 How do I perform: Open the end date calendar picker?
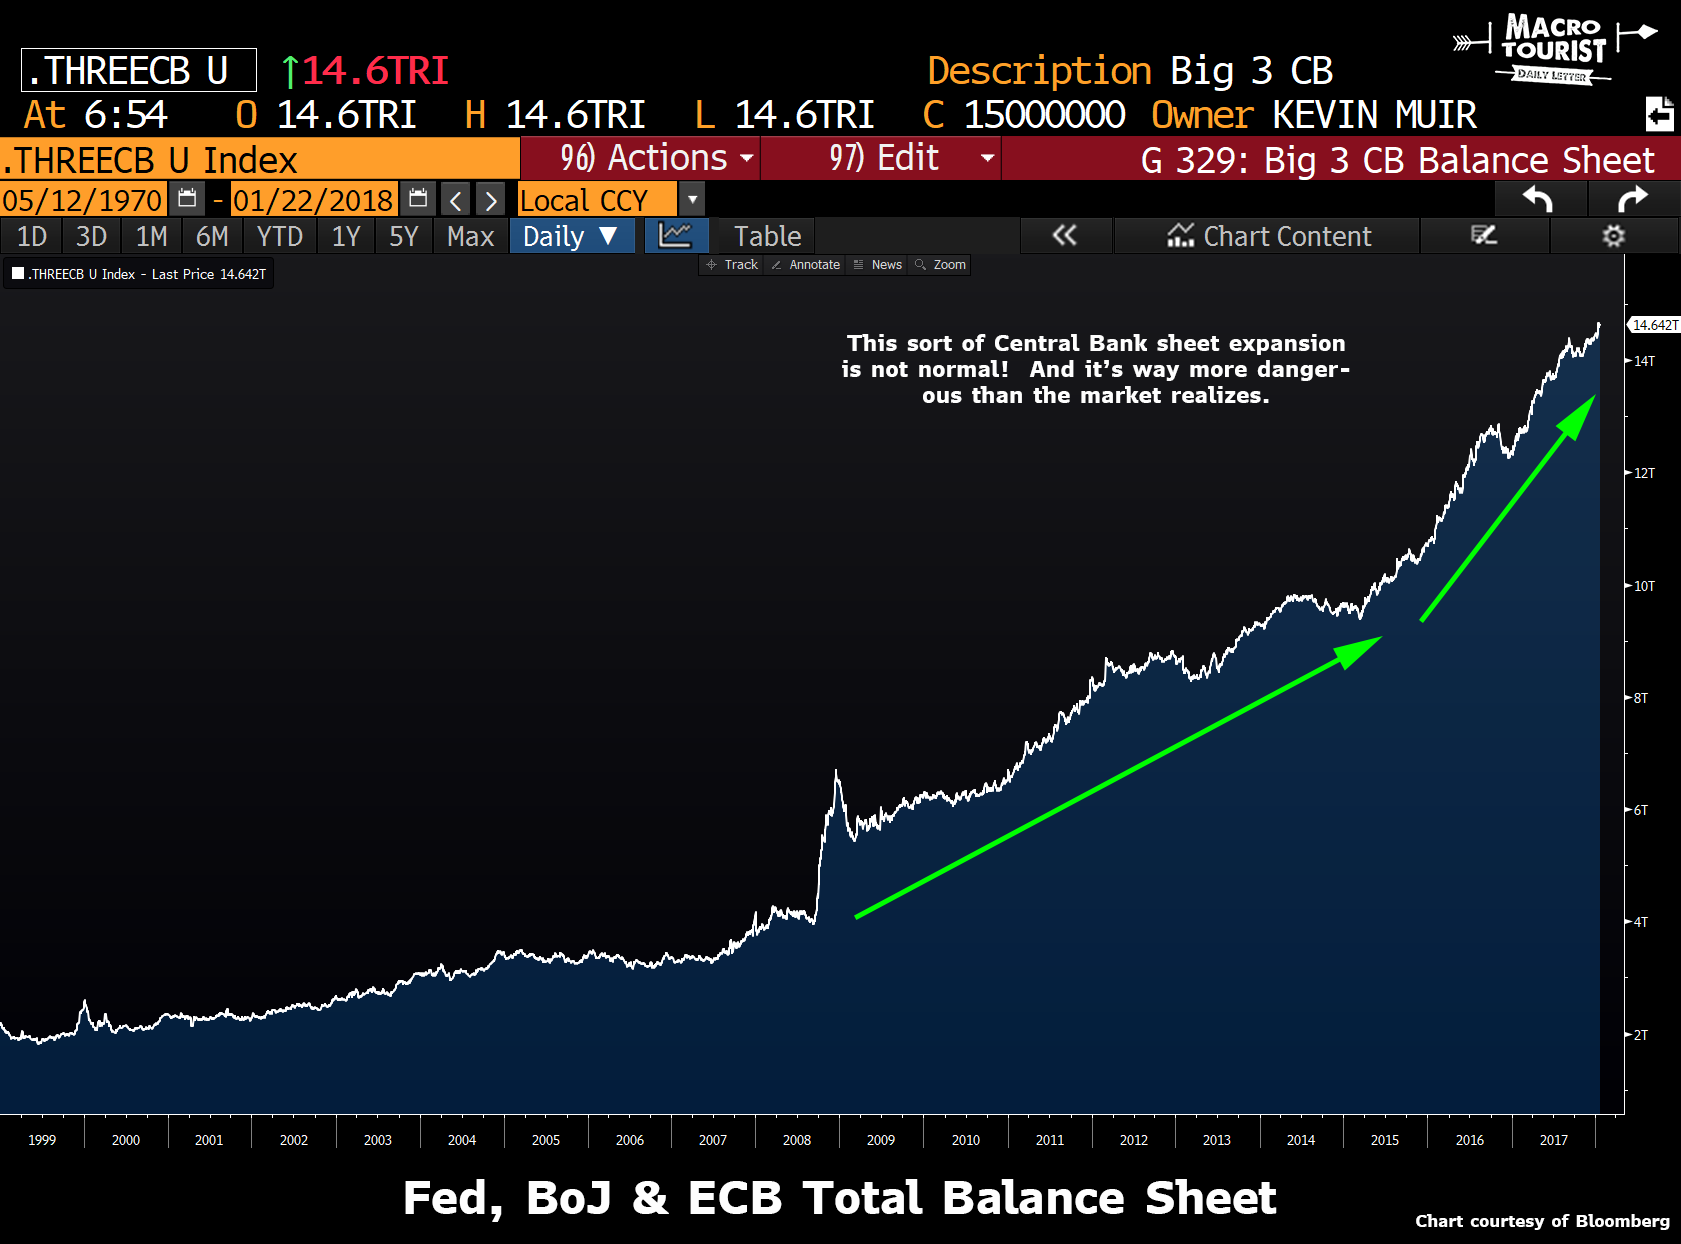[x=418, y=199]
